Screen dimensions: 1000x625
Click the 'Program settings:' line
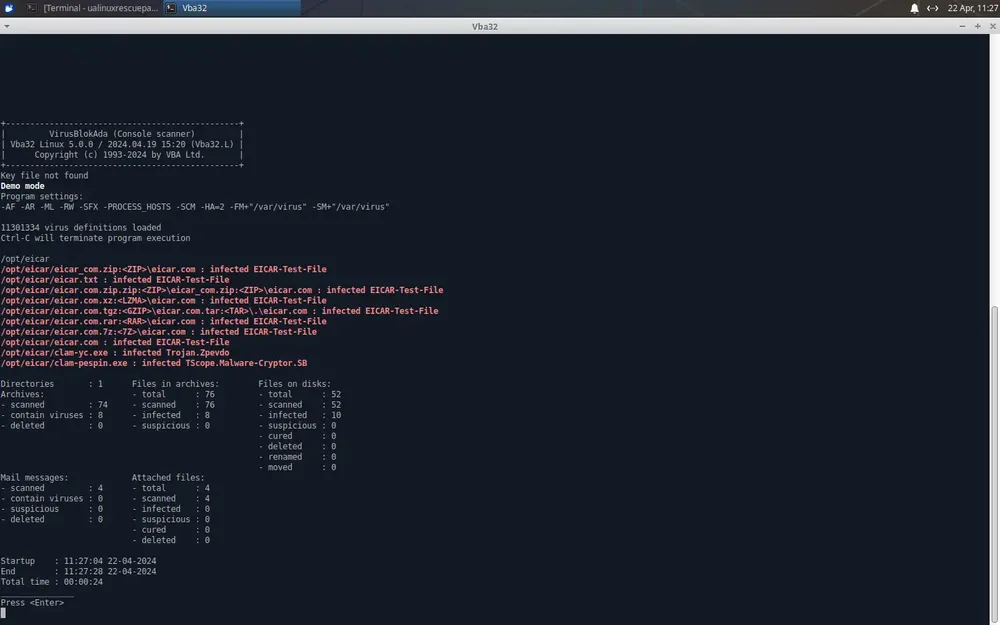42,196
